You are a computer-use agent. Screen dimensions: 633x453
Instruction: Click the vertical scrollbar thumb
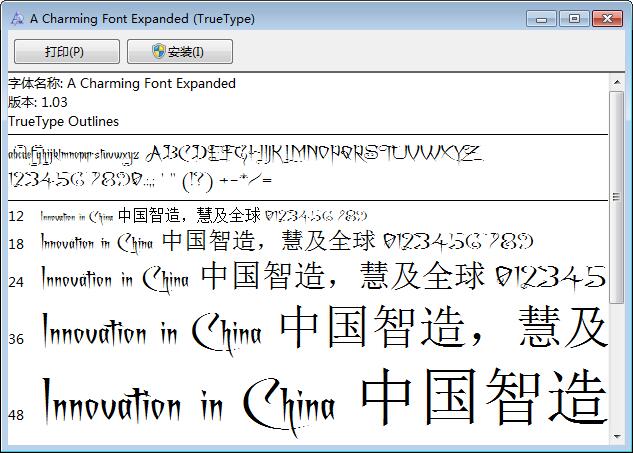point(617,197)
